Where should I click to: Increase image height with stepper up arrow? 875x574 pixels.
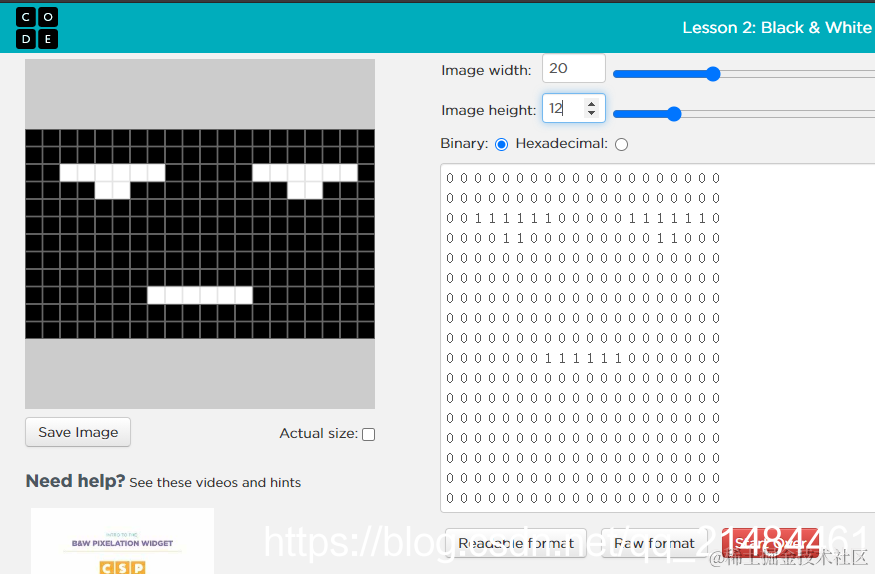tap(592, 103)
